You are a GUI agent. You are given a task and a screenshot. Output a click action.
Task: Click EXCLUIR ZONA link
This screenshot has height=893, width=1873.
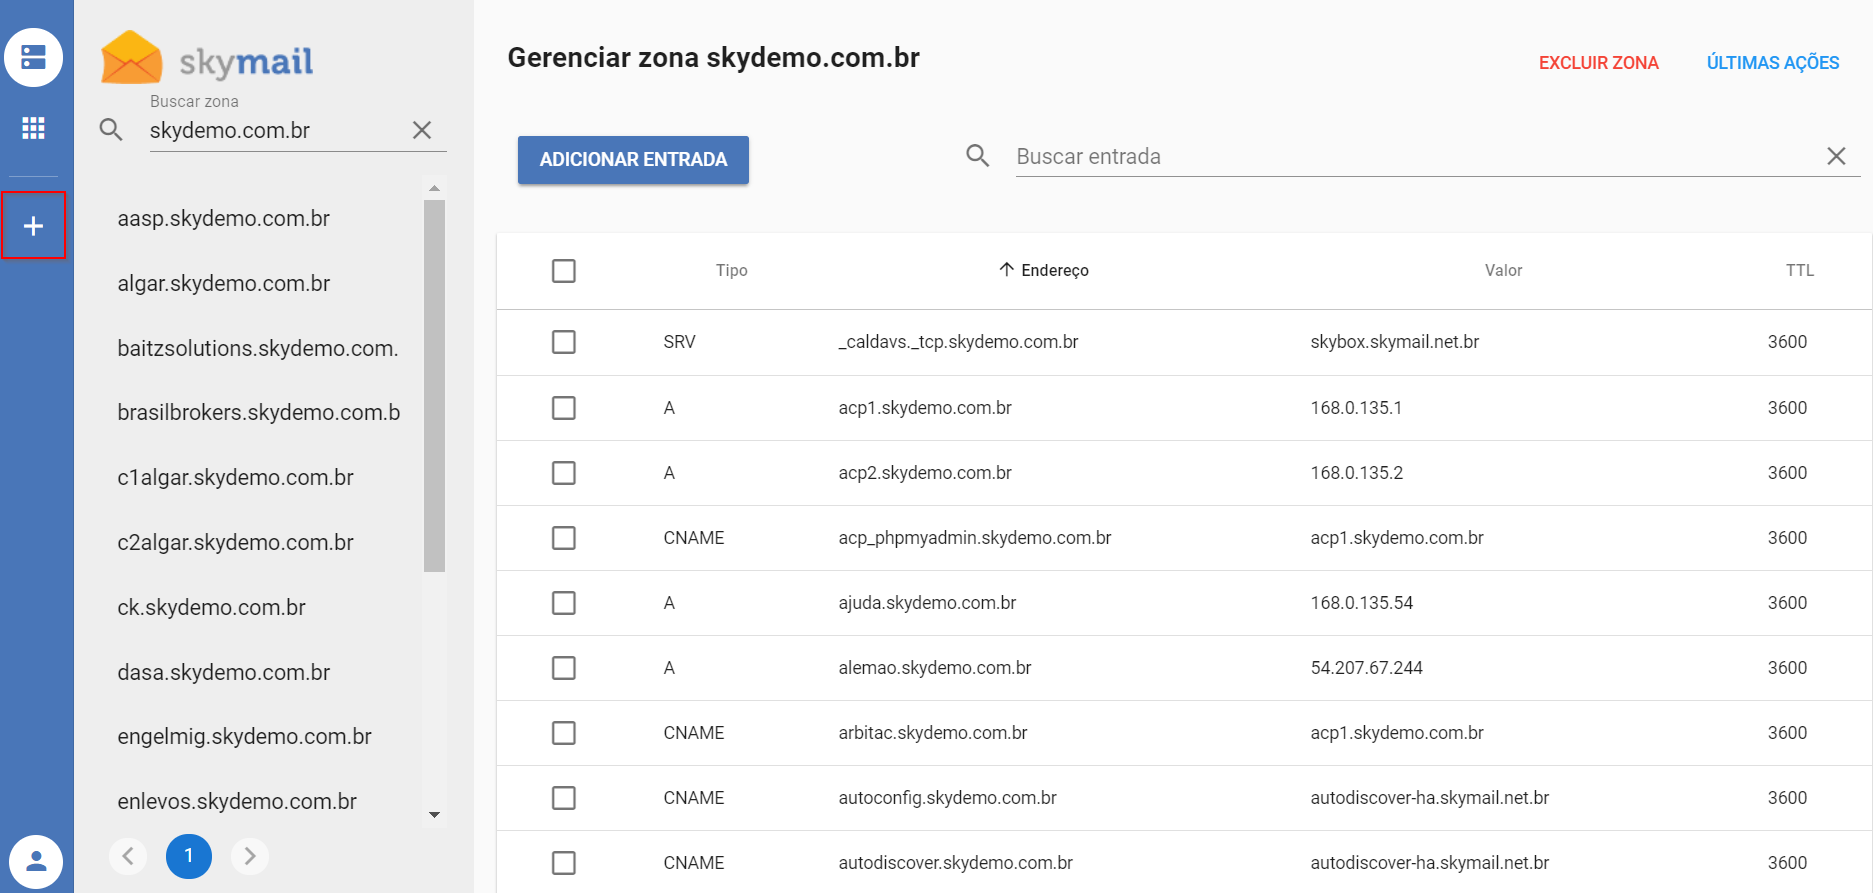point(1598,63)
